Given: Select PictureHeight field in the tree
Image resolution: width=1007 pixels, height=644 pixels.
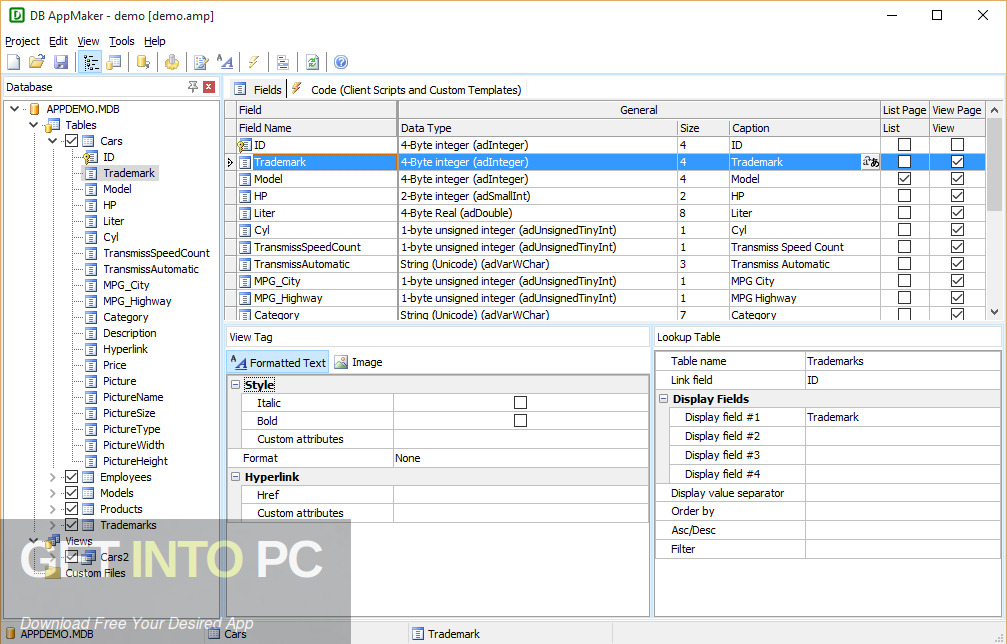Looking at the screenshot, I should point(135,461).
